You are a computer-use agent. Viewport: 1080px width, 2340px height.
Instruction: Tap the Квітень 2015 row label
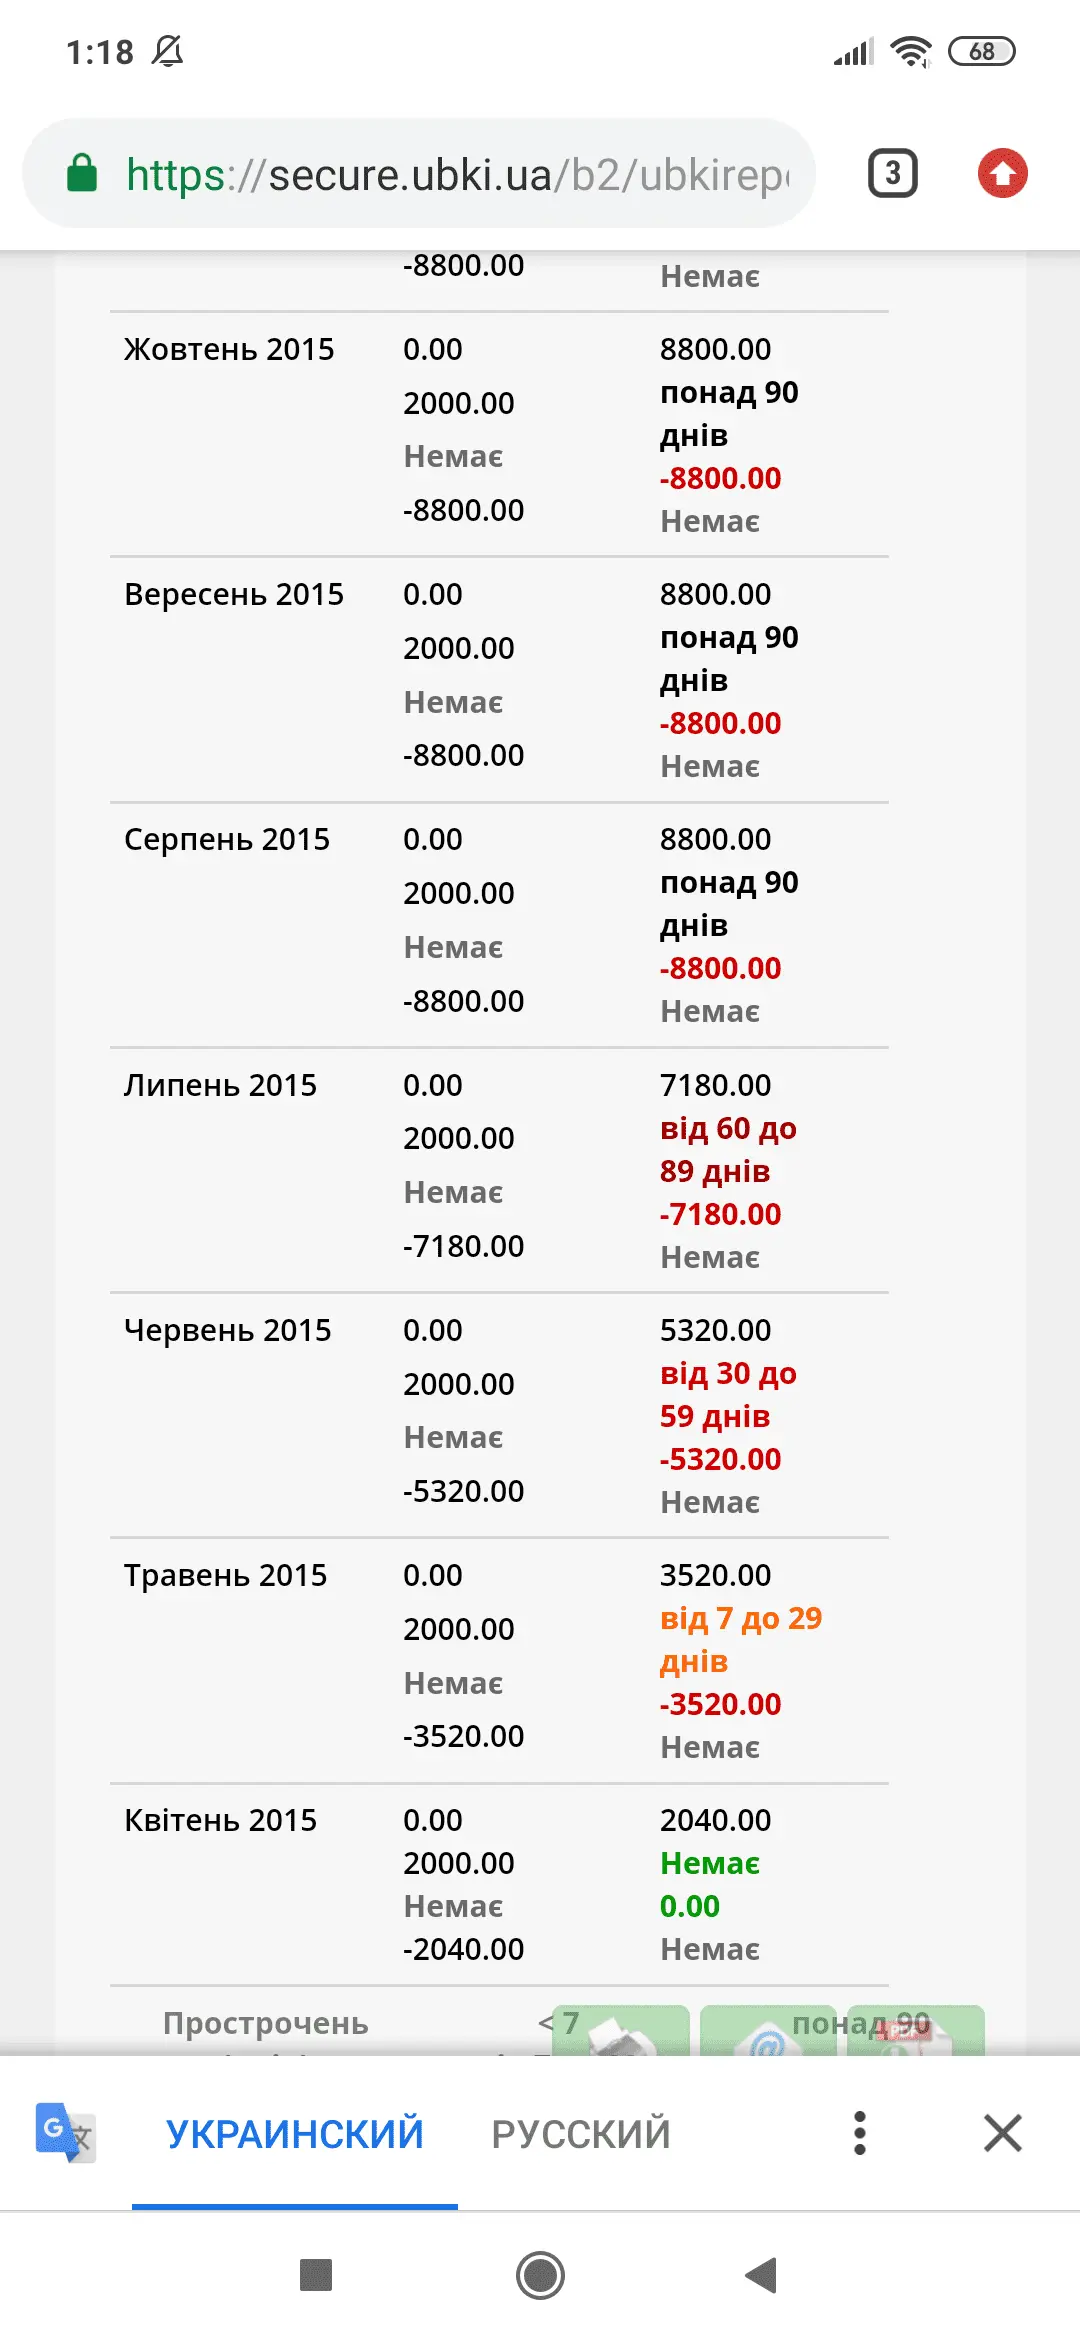point(220,1821)
